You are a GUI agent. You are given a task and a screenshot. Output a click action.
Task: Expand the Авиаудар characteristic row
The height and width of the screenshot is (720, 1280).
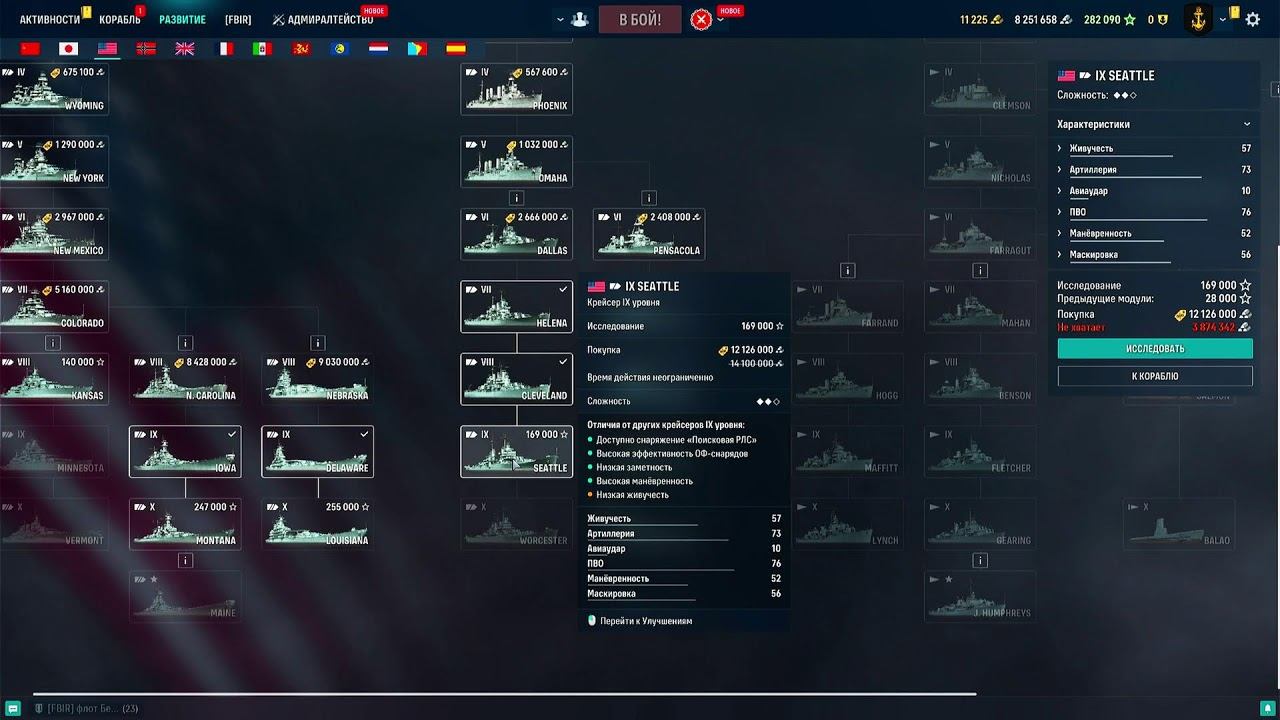pyautogui.click(x=1155, y=191)
